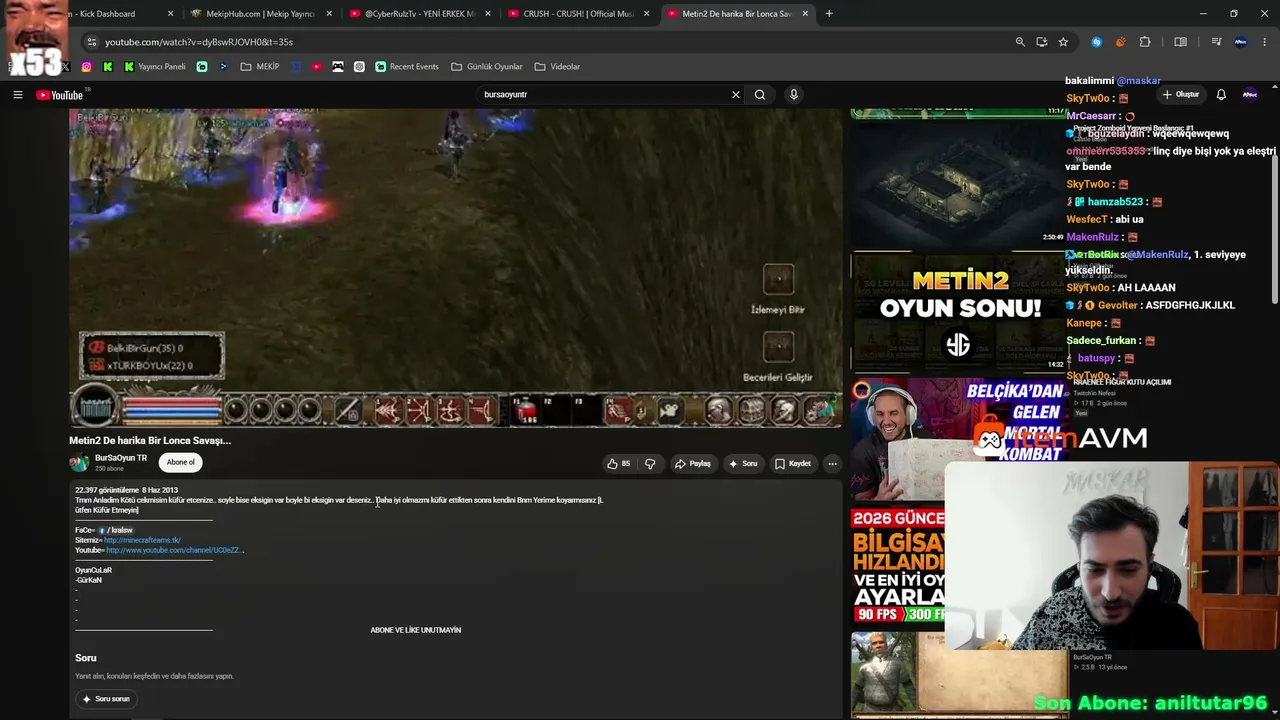Open the Extensions puzzle piece menu

(1145, 42)
